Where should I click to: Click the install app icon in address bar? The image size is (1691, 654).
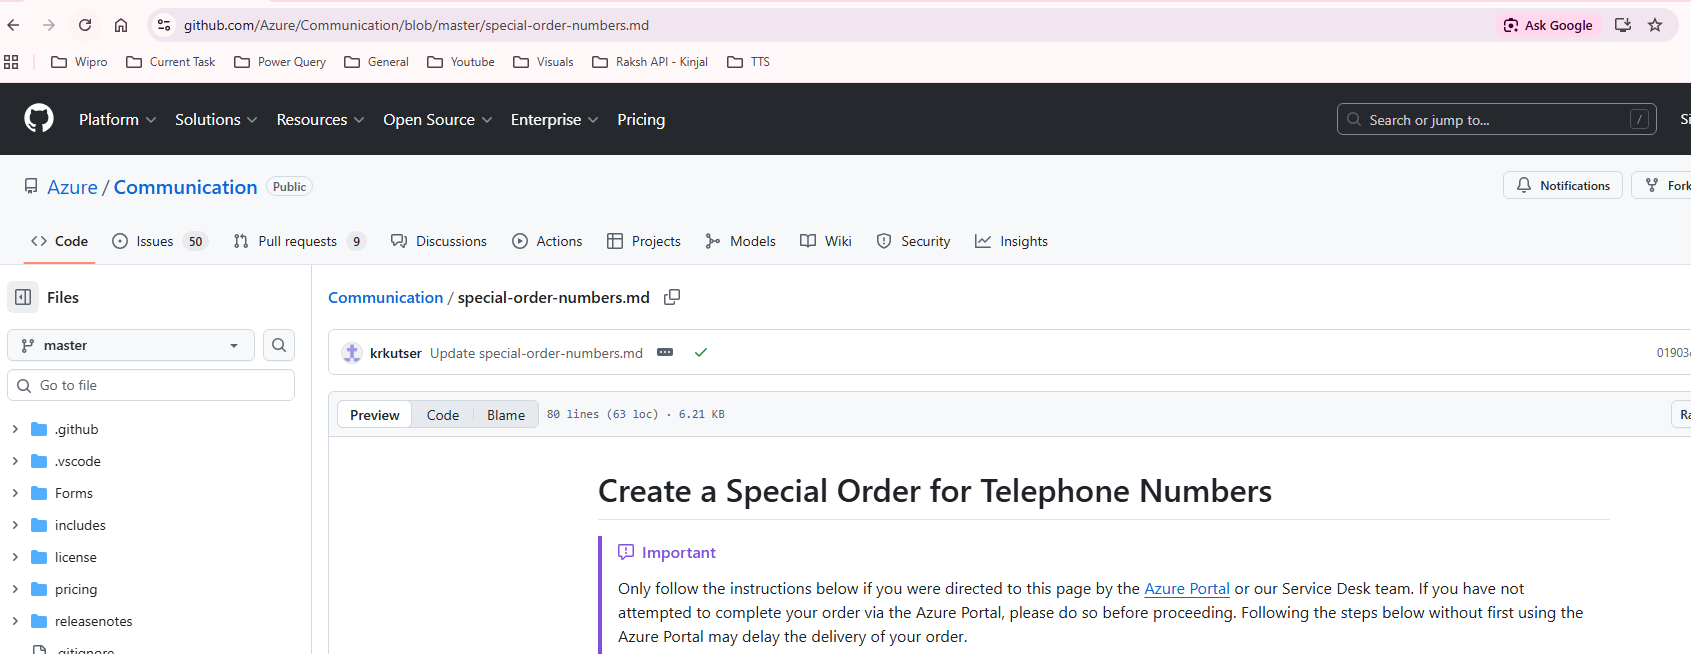point(1623,25)
